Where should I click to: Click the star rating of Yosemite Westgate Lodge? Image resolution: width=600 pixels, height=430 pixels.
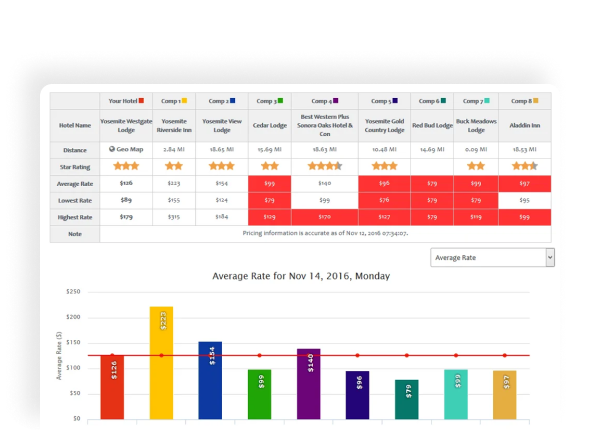(x=126, y=166)
